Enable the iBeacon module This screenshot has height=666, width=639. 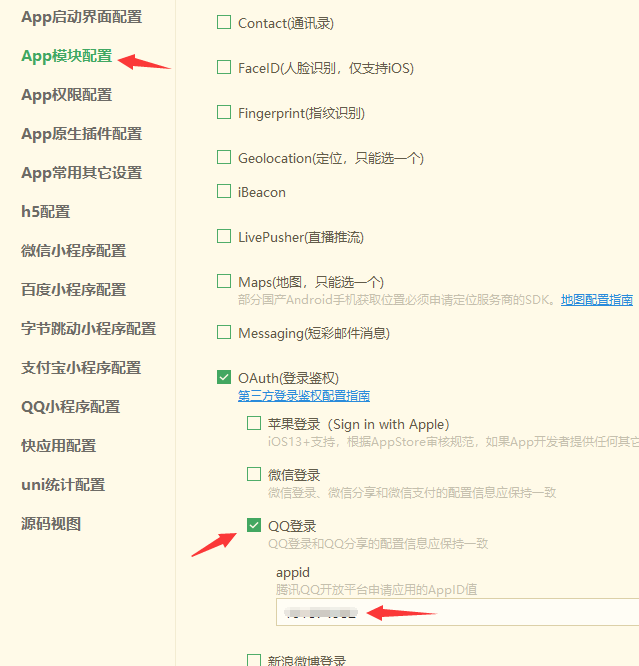(224, 192)
